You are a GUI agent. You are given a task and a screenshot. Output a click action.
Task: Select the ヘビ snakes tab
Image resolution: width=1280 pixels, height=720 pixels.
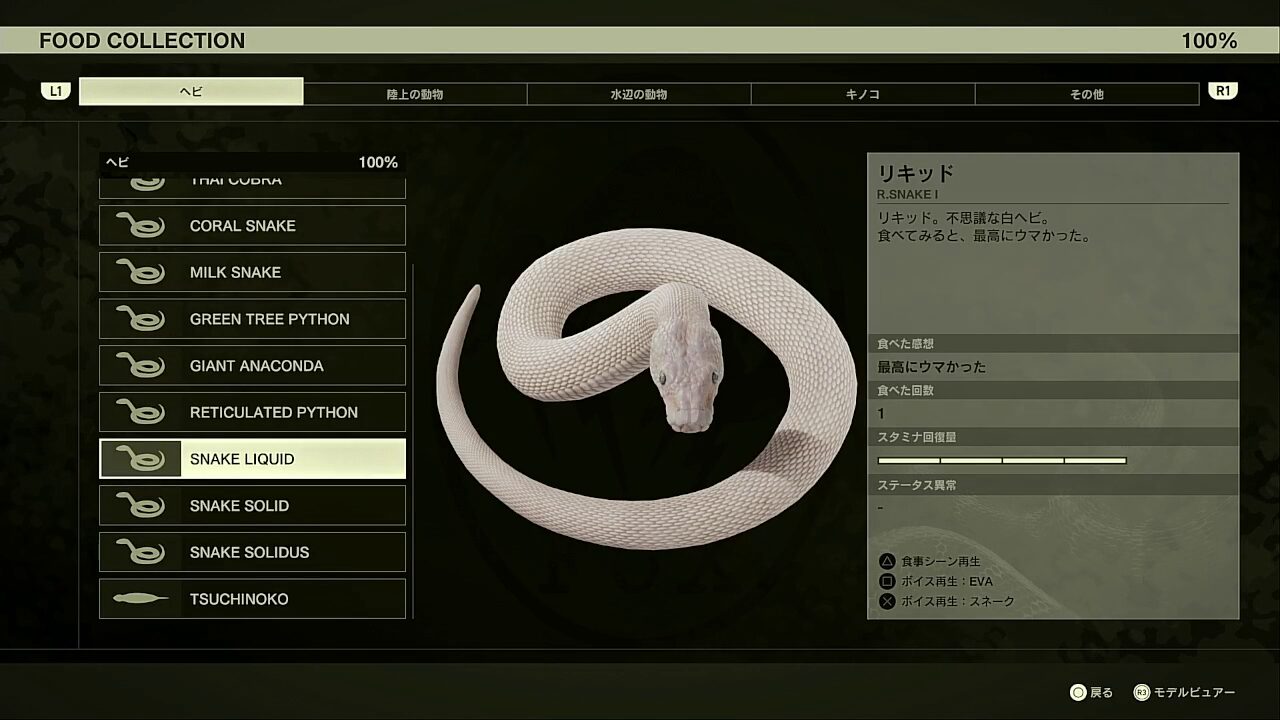pyautogui.click(x=191, y=92)
